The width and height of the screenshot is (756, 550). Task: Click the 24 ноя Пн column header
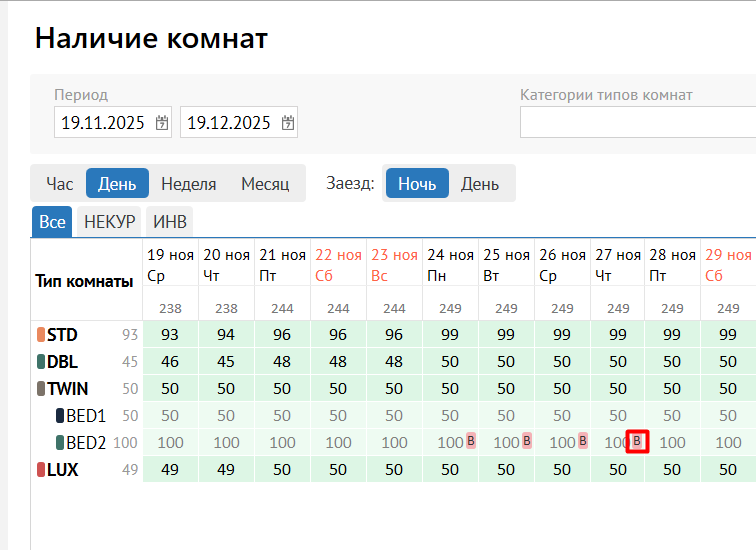(x=450, y=265)
